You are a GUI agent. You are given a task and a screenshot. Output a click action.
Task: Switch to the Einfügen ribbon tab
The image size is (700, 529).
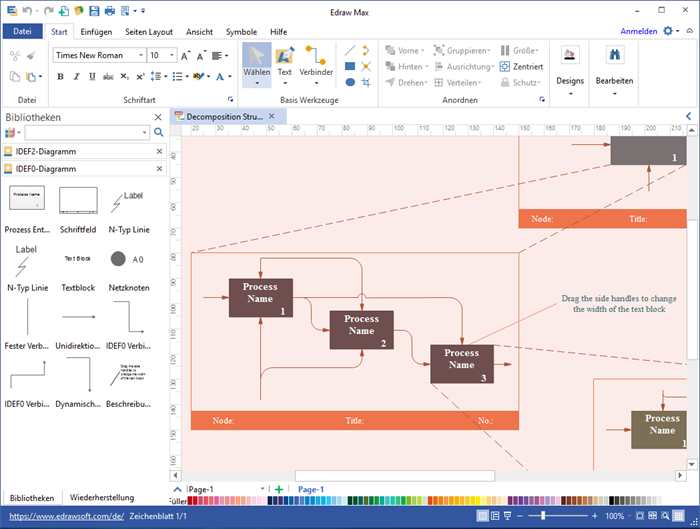tap(96, 31)
